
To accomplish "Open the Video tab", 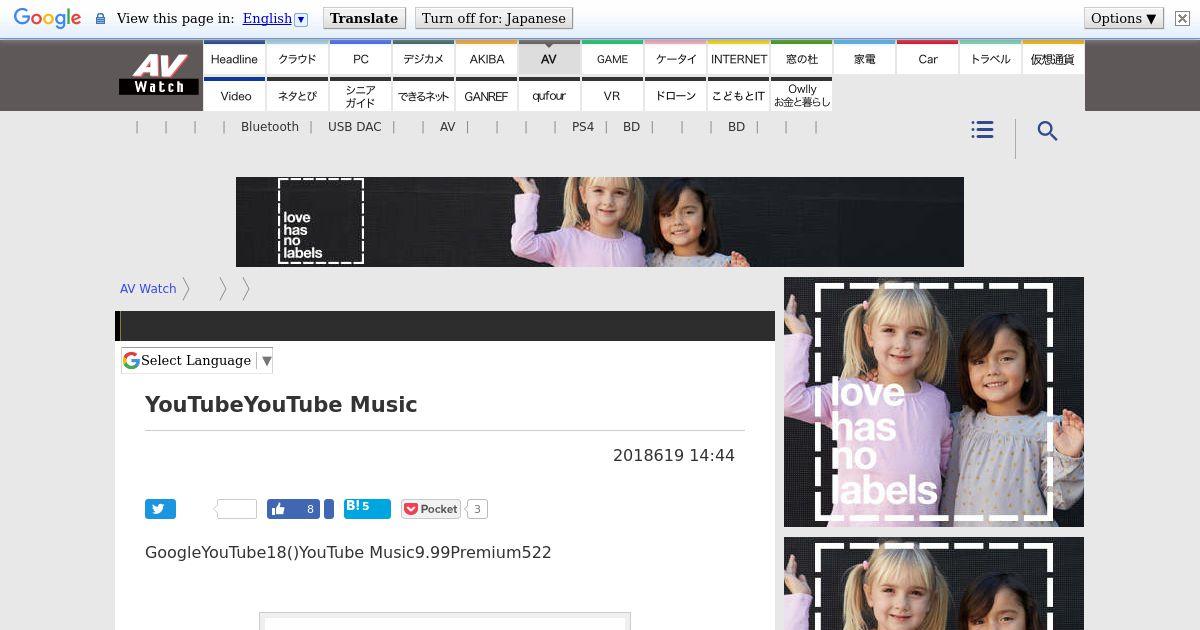I will pyautogui.click(x=236, y=96).
